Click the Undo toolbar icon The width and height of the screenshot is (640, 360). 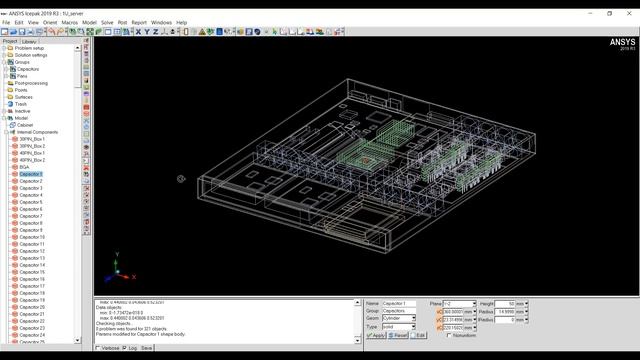click(x=51, y=31)
